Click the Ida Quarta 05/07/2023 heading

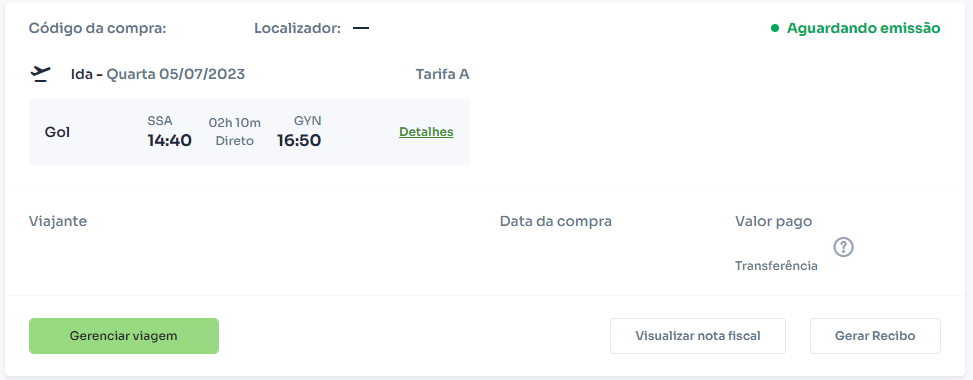pos(158,75)
